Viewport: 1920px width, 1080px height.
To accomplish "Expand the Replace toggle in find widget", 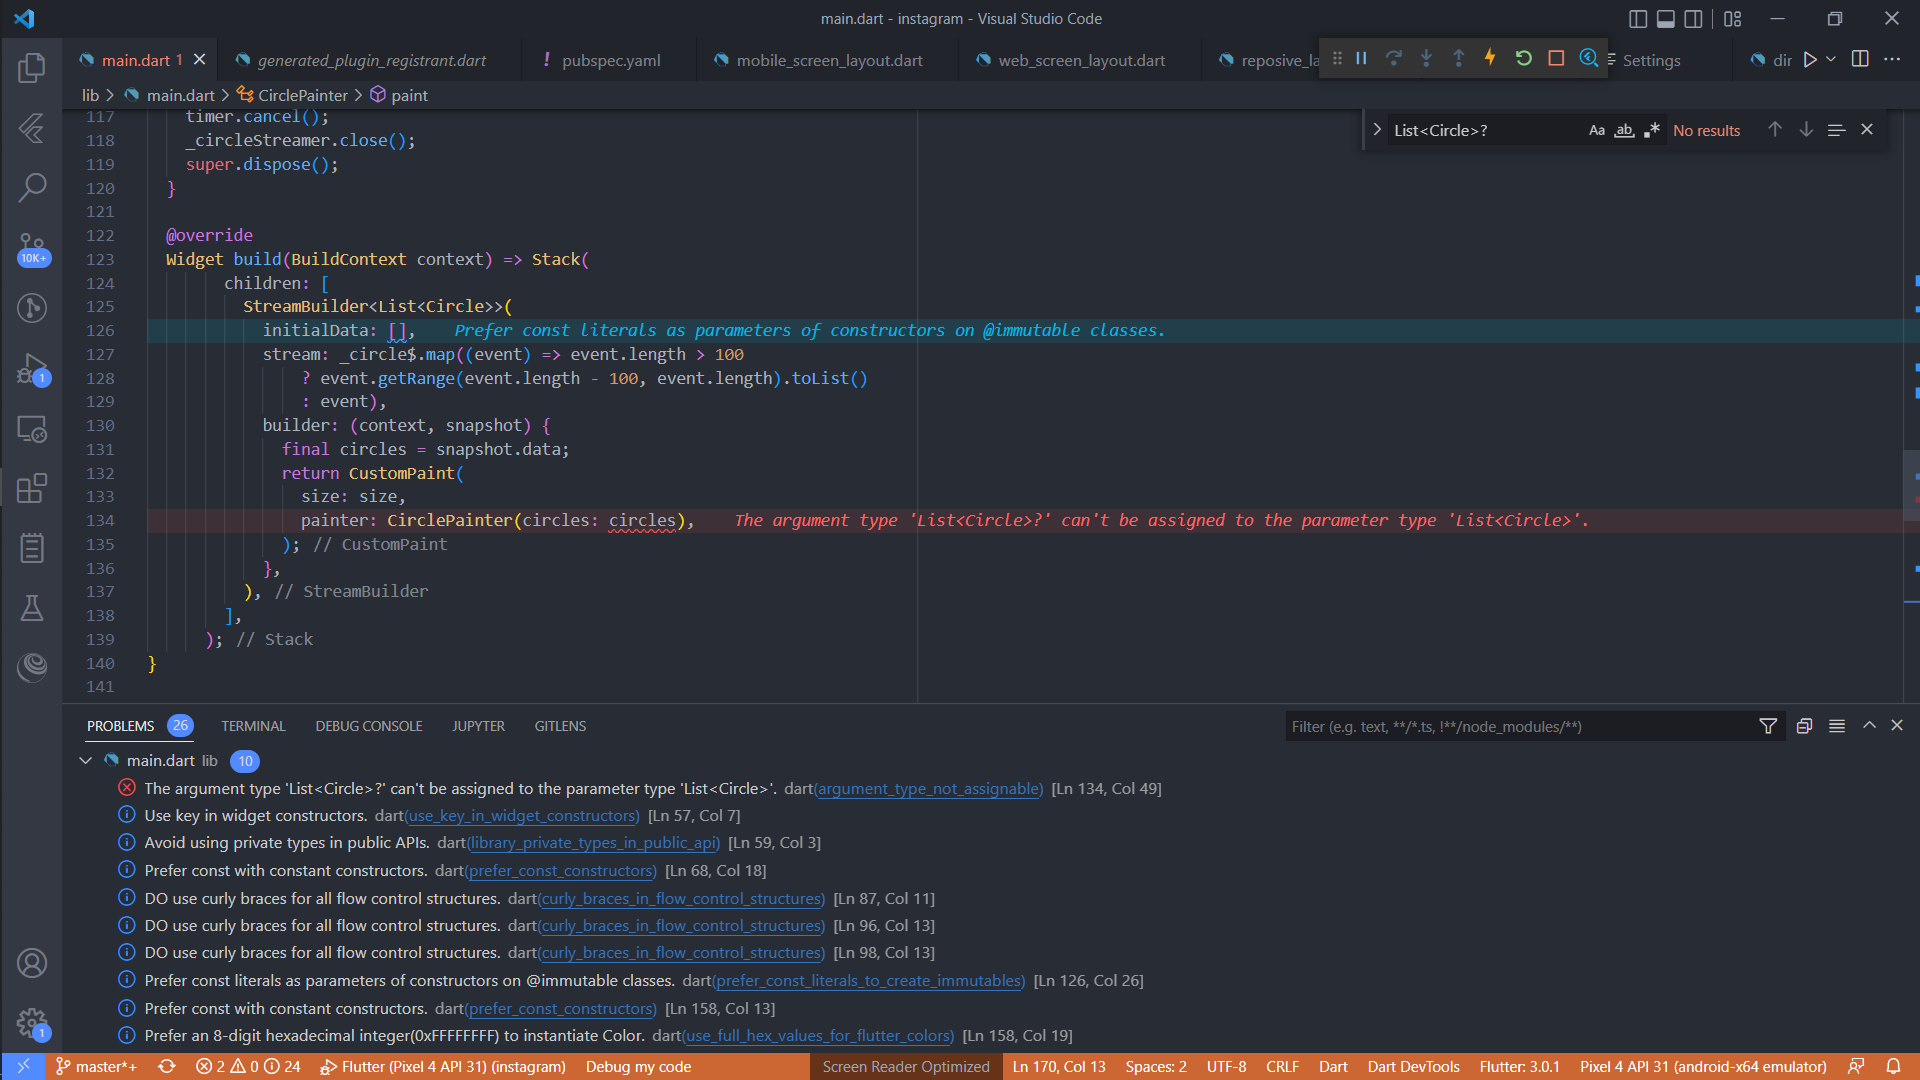I will [1377, 130].
